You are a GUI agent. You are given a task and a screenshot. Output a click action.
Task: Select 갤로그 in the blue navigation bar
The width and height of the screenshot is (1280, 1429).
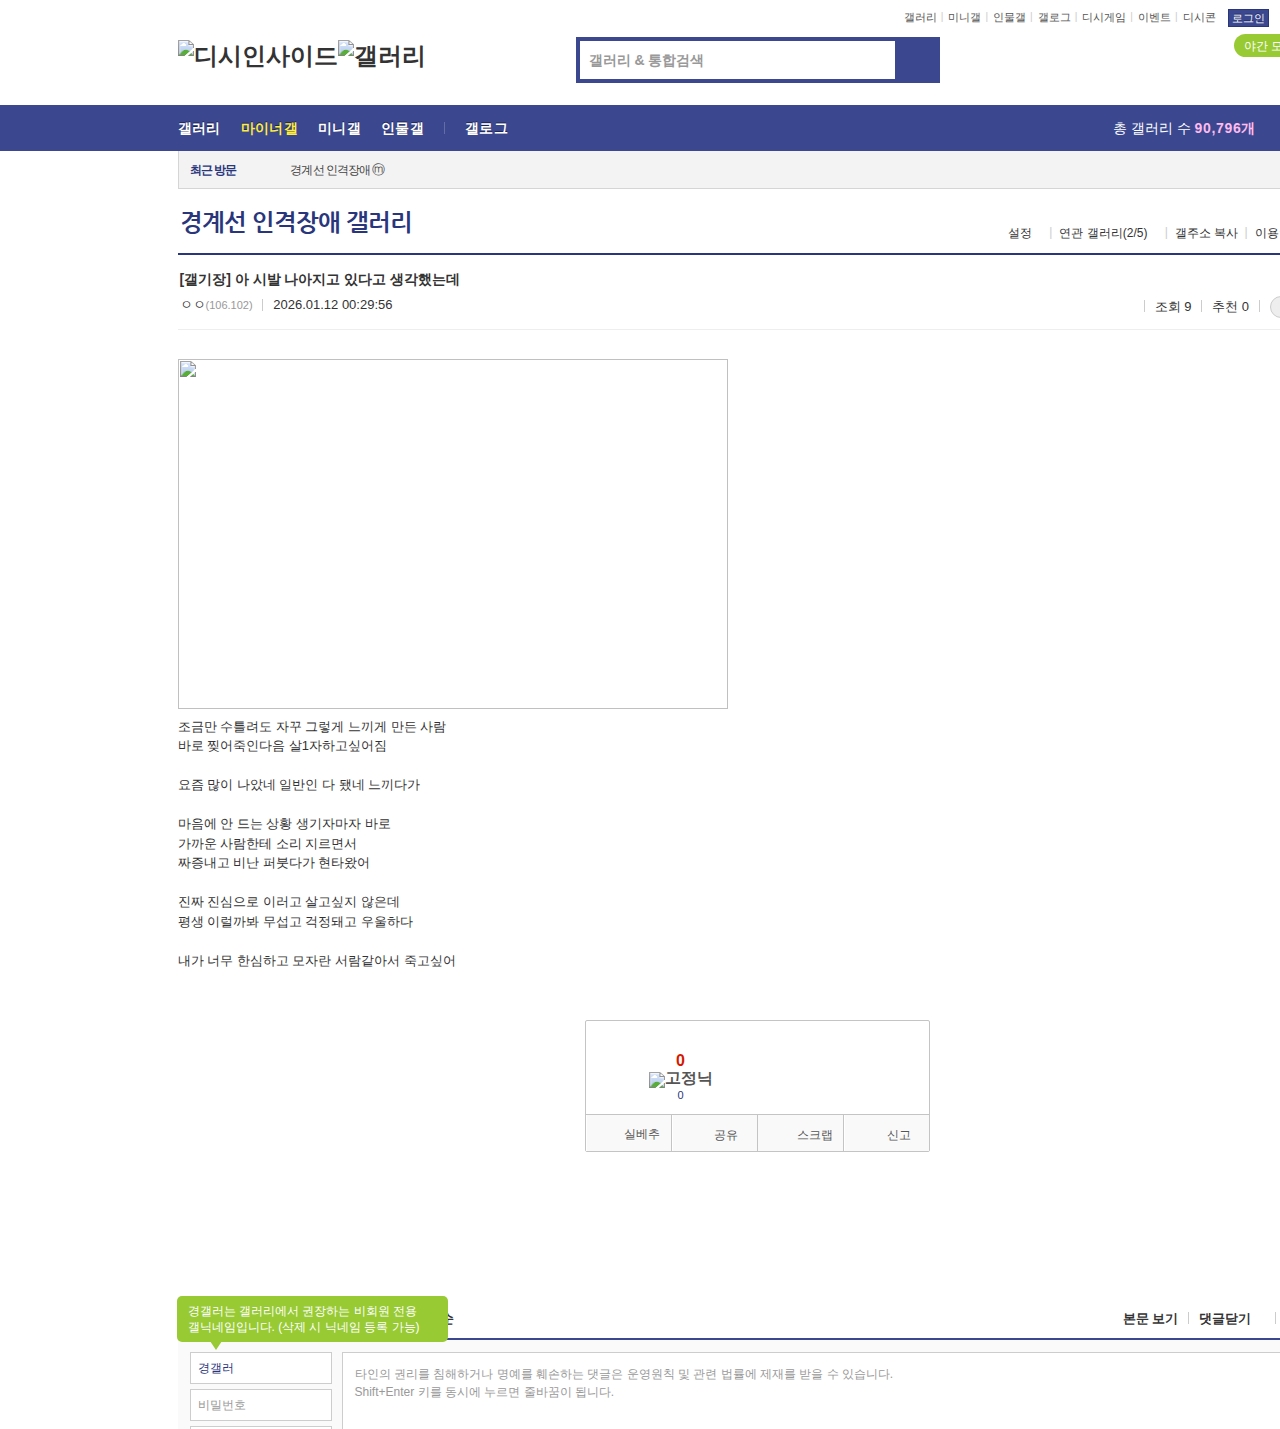(486, 128)
